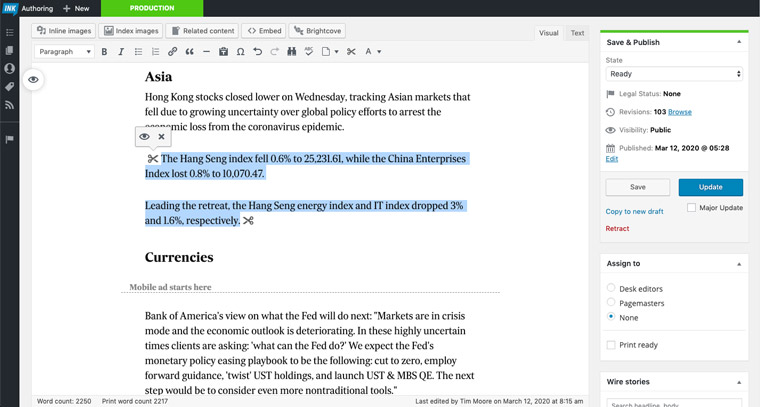The height and width of the screenshot is (407, 760).
Task: Insert a bulleted list
Action: point(138,51)
